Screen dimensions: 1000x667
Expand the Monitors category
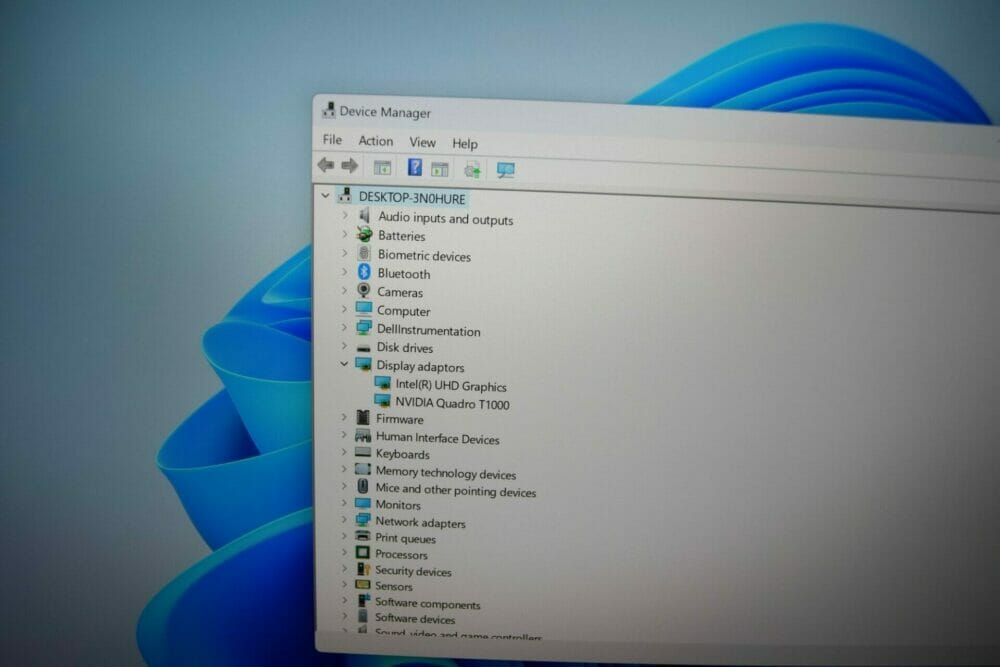(x=344, y=503)
